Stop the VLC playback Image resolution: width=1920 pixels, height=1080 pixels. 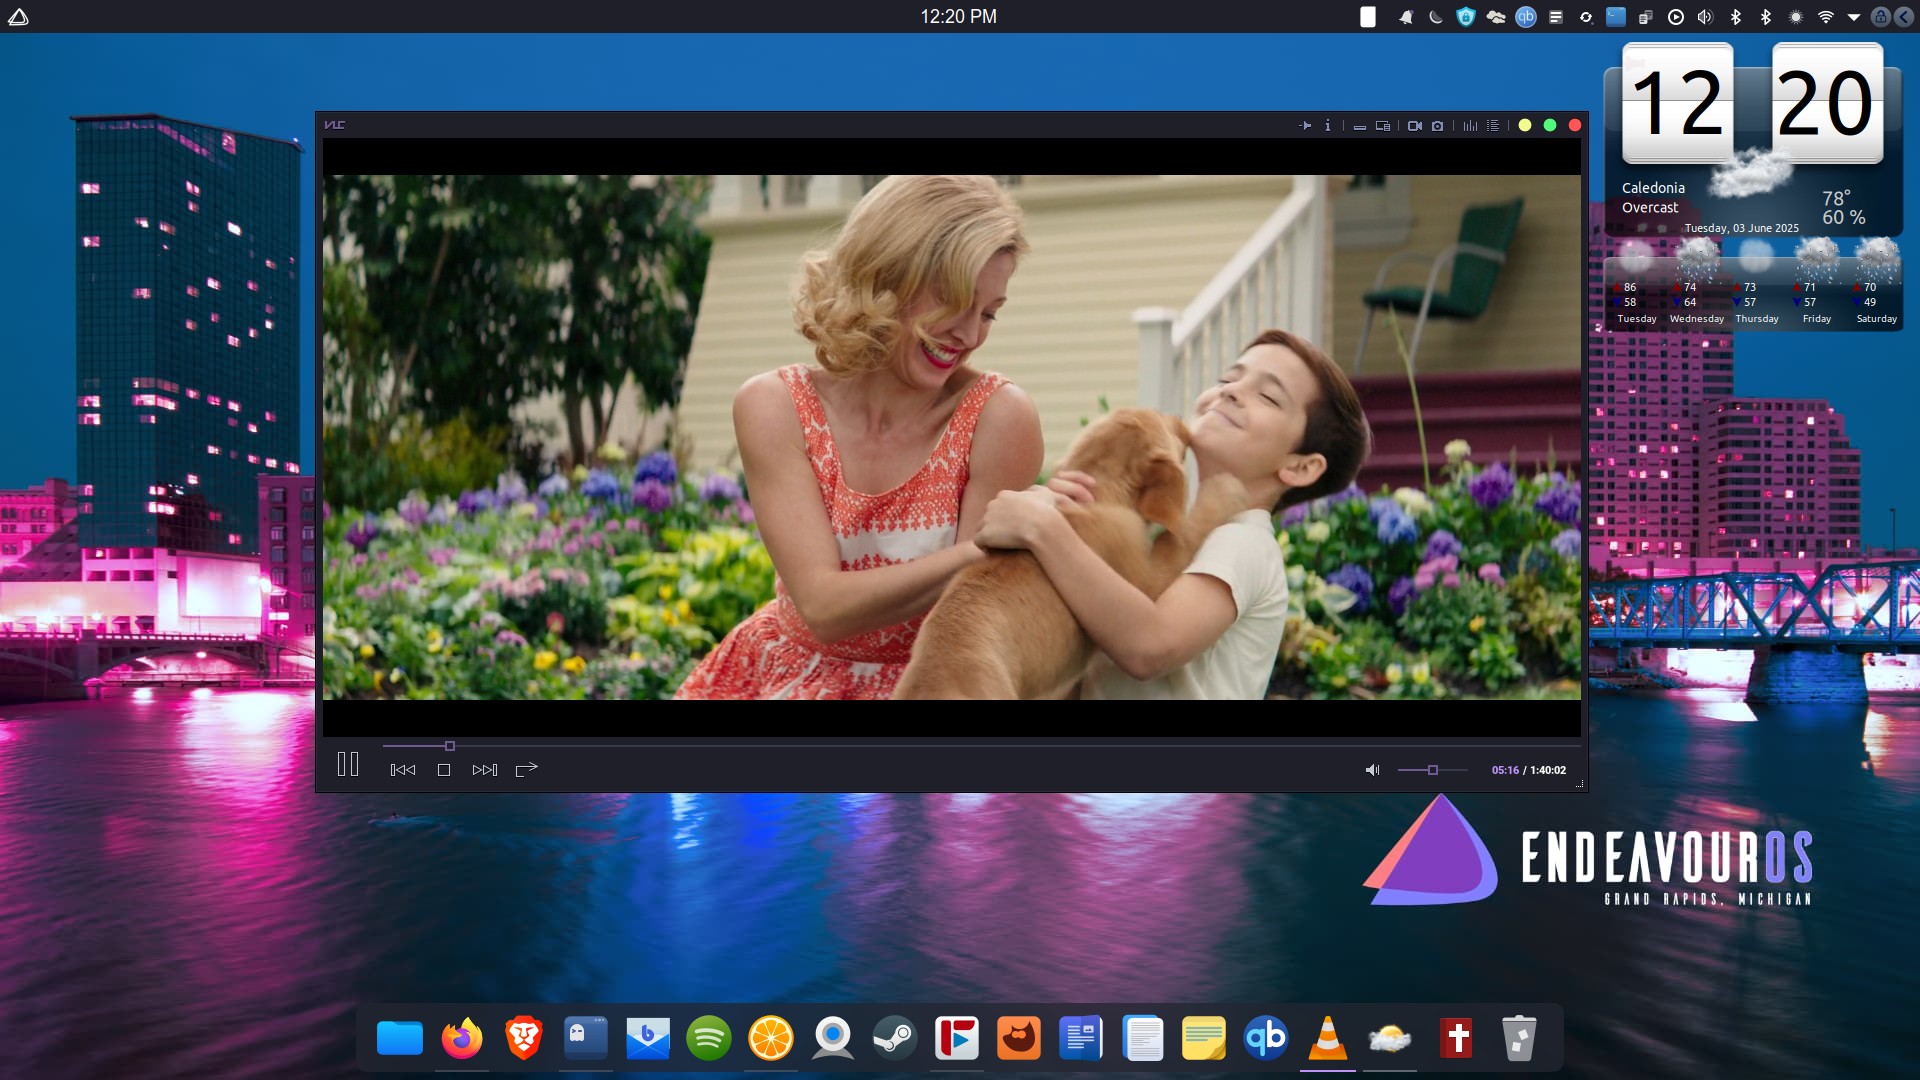pos(444,770)
